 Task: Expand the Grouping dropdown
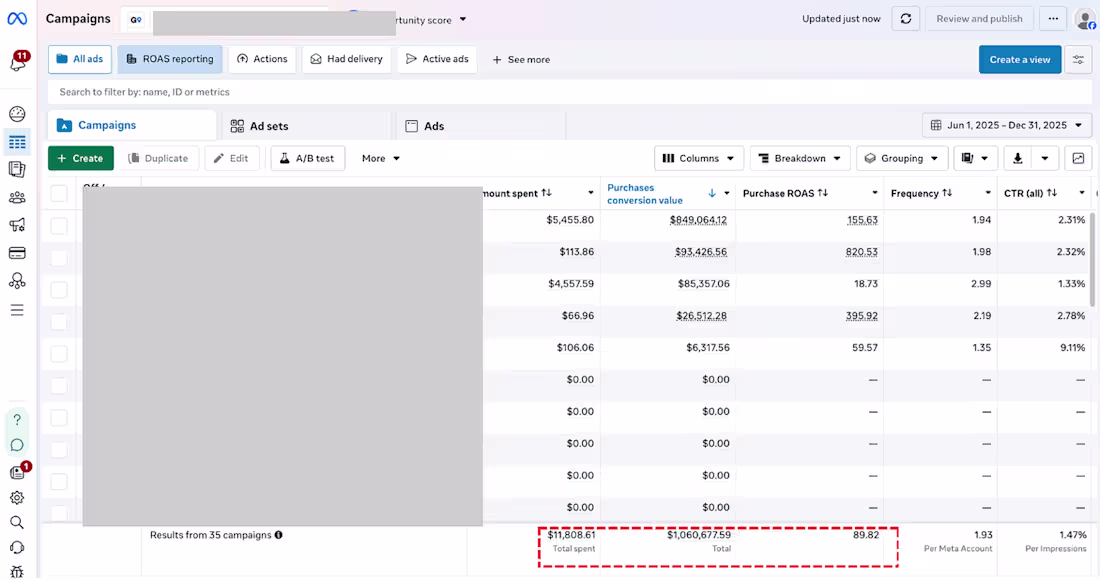[902, 159]
